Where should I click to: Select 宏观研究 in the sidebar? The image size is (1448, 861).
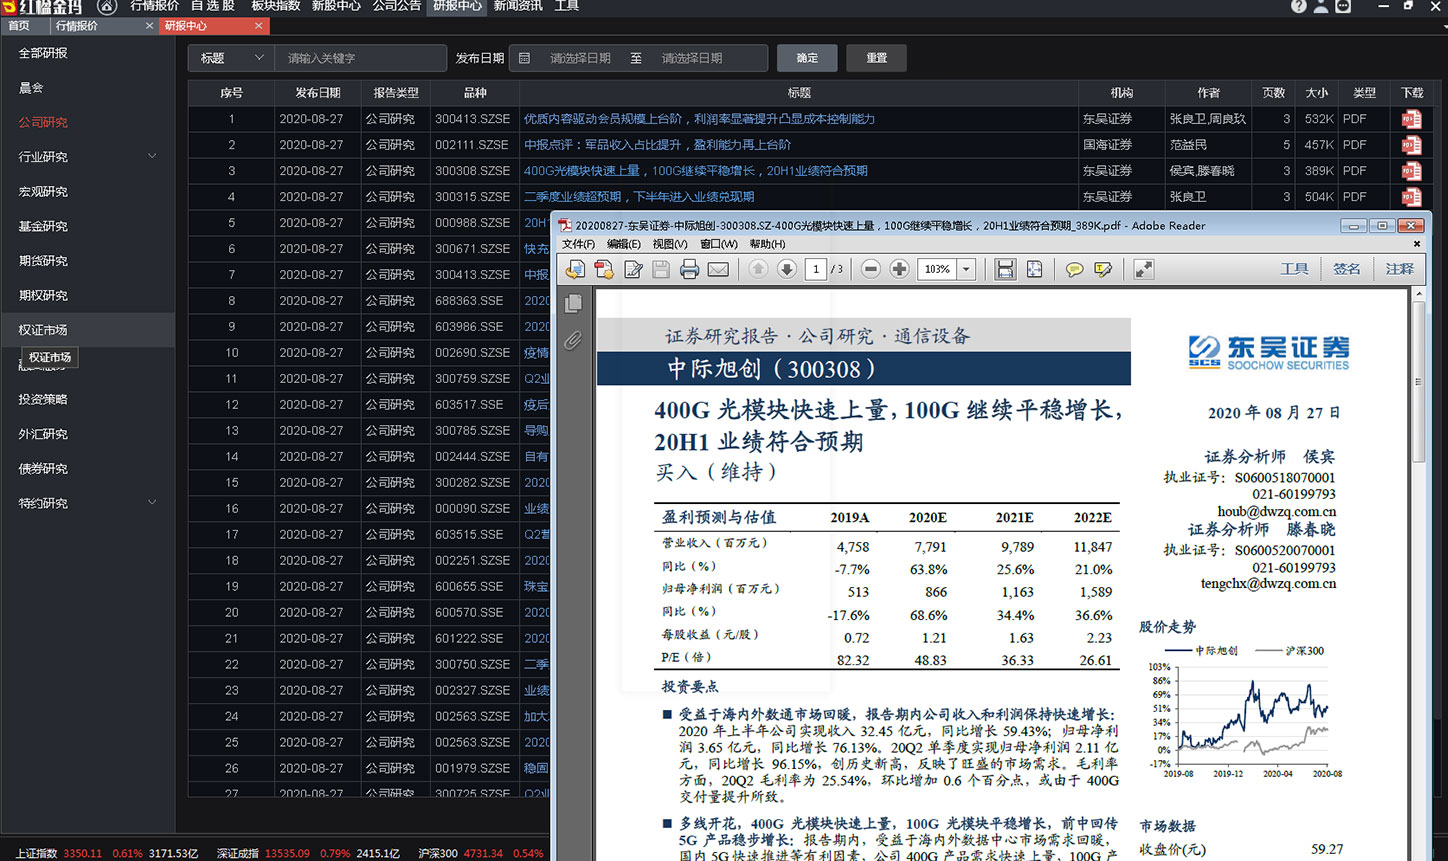43,191
